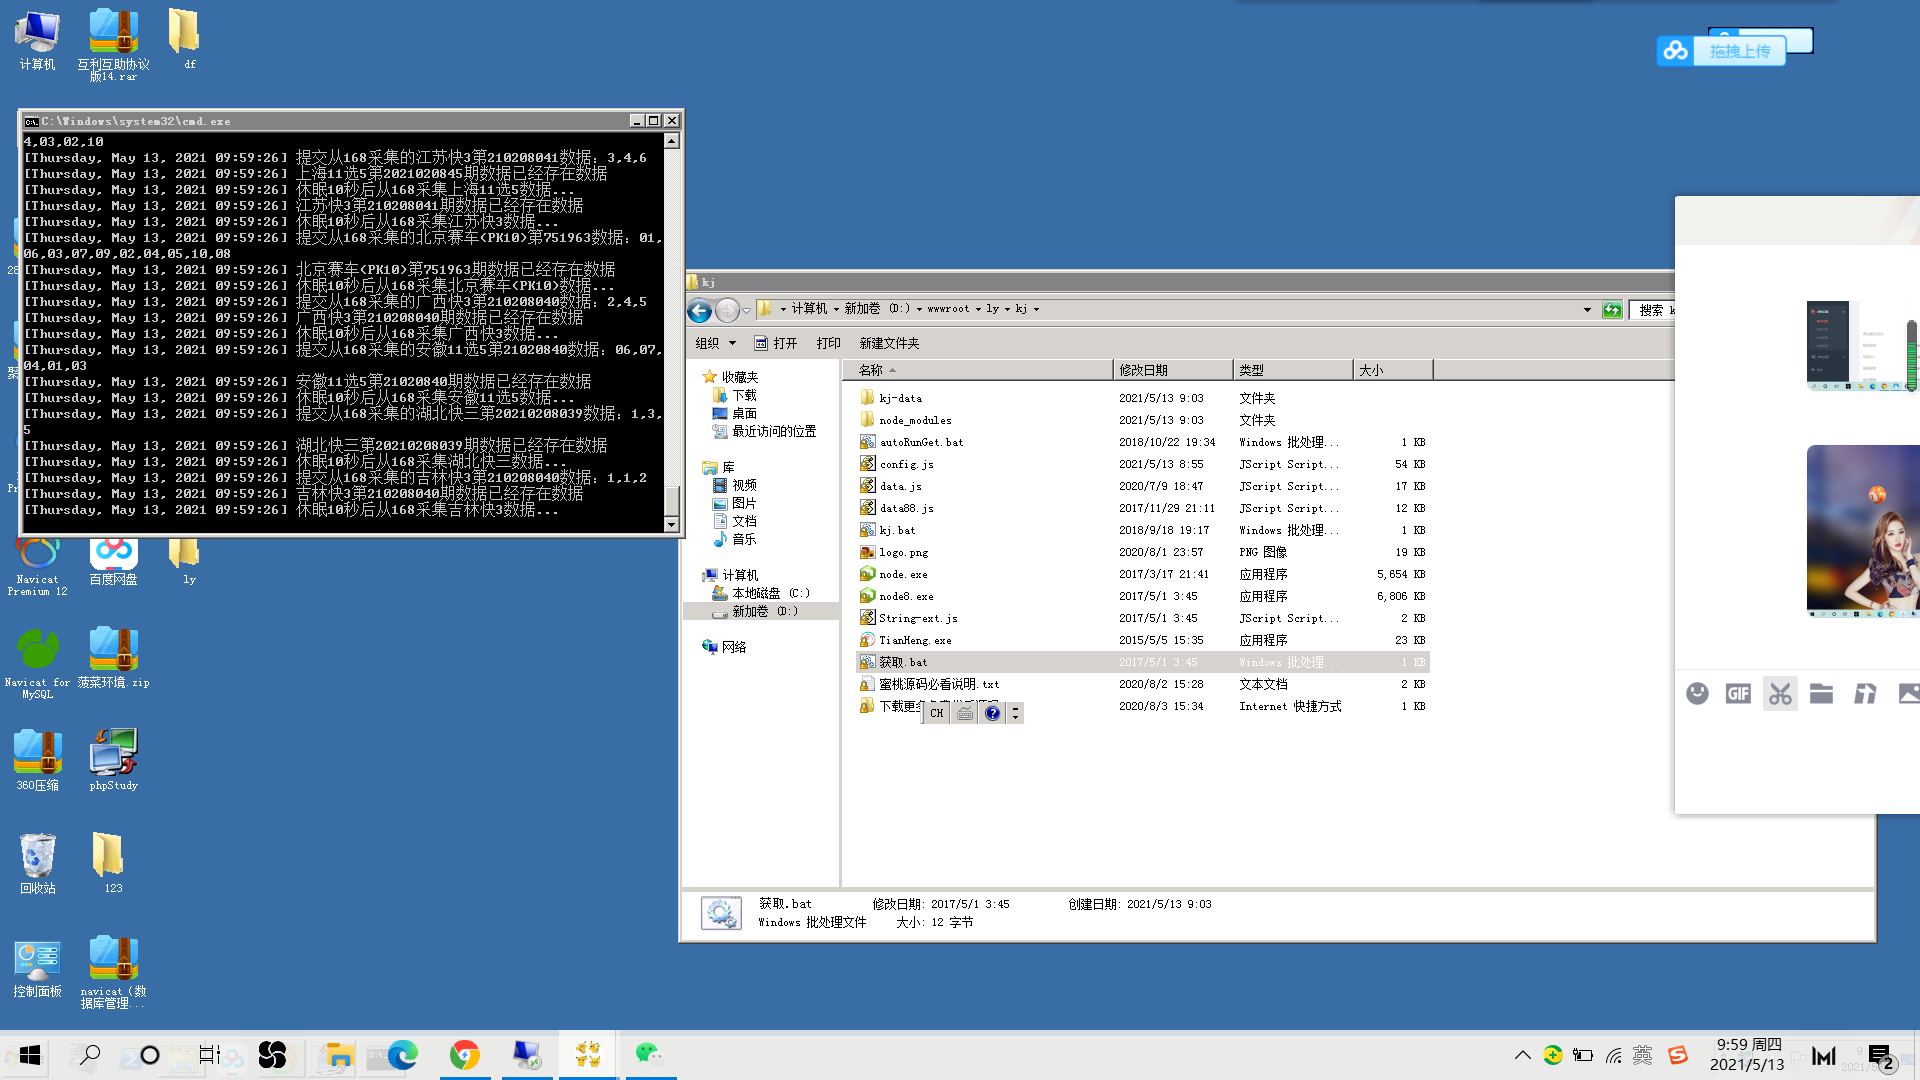The width and height of the screenshot is (1920, 1080).
Task: Click the refresh icon beside address bar
Action: click(x=1612, y=310)
